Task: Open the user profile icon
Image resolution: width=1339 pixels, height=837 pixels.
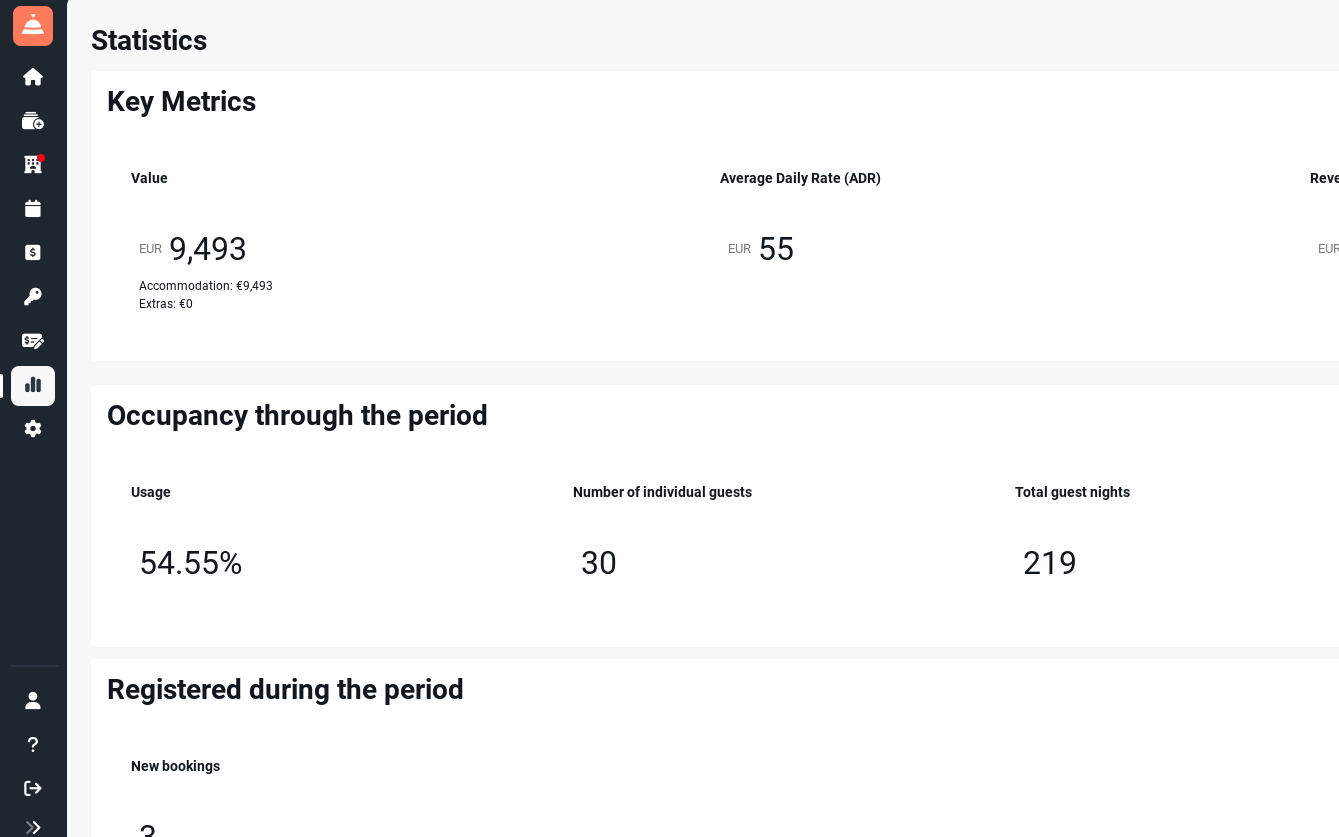Action: click(33, 701)
